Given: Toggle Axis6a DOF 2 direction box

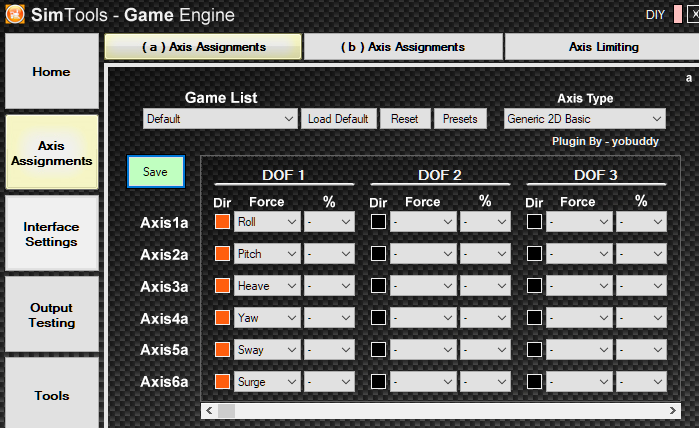Looking at the screenshot, I should [378, 382].
